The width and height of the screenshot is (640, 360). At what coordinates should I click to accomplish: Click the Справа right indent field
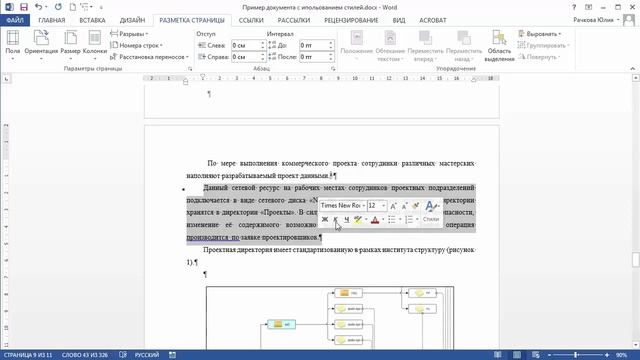(246, 57)
